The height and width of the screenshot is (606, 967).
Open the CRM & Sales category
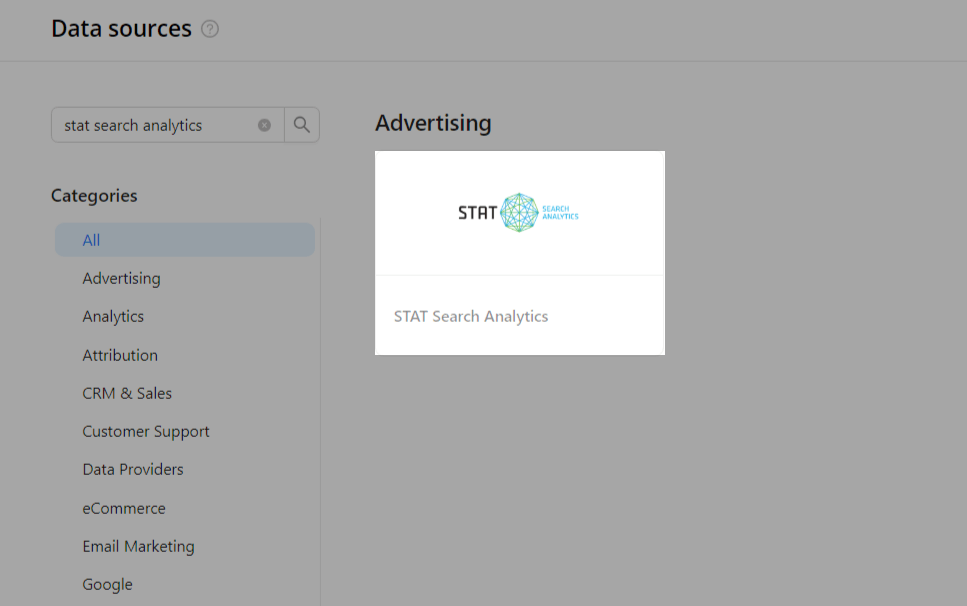coord(127,393)
